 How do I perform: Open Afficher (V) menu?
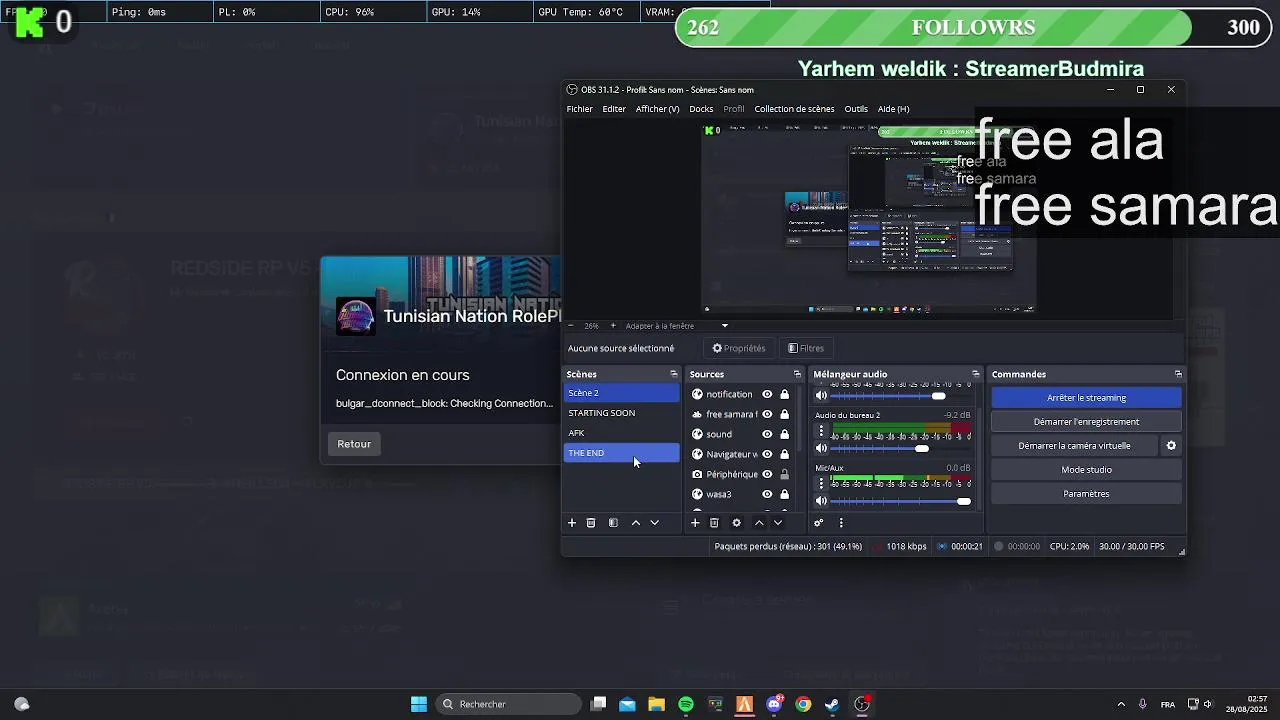point(657,109)
